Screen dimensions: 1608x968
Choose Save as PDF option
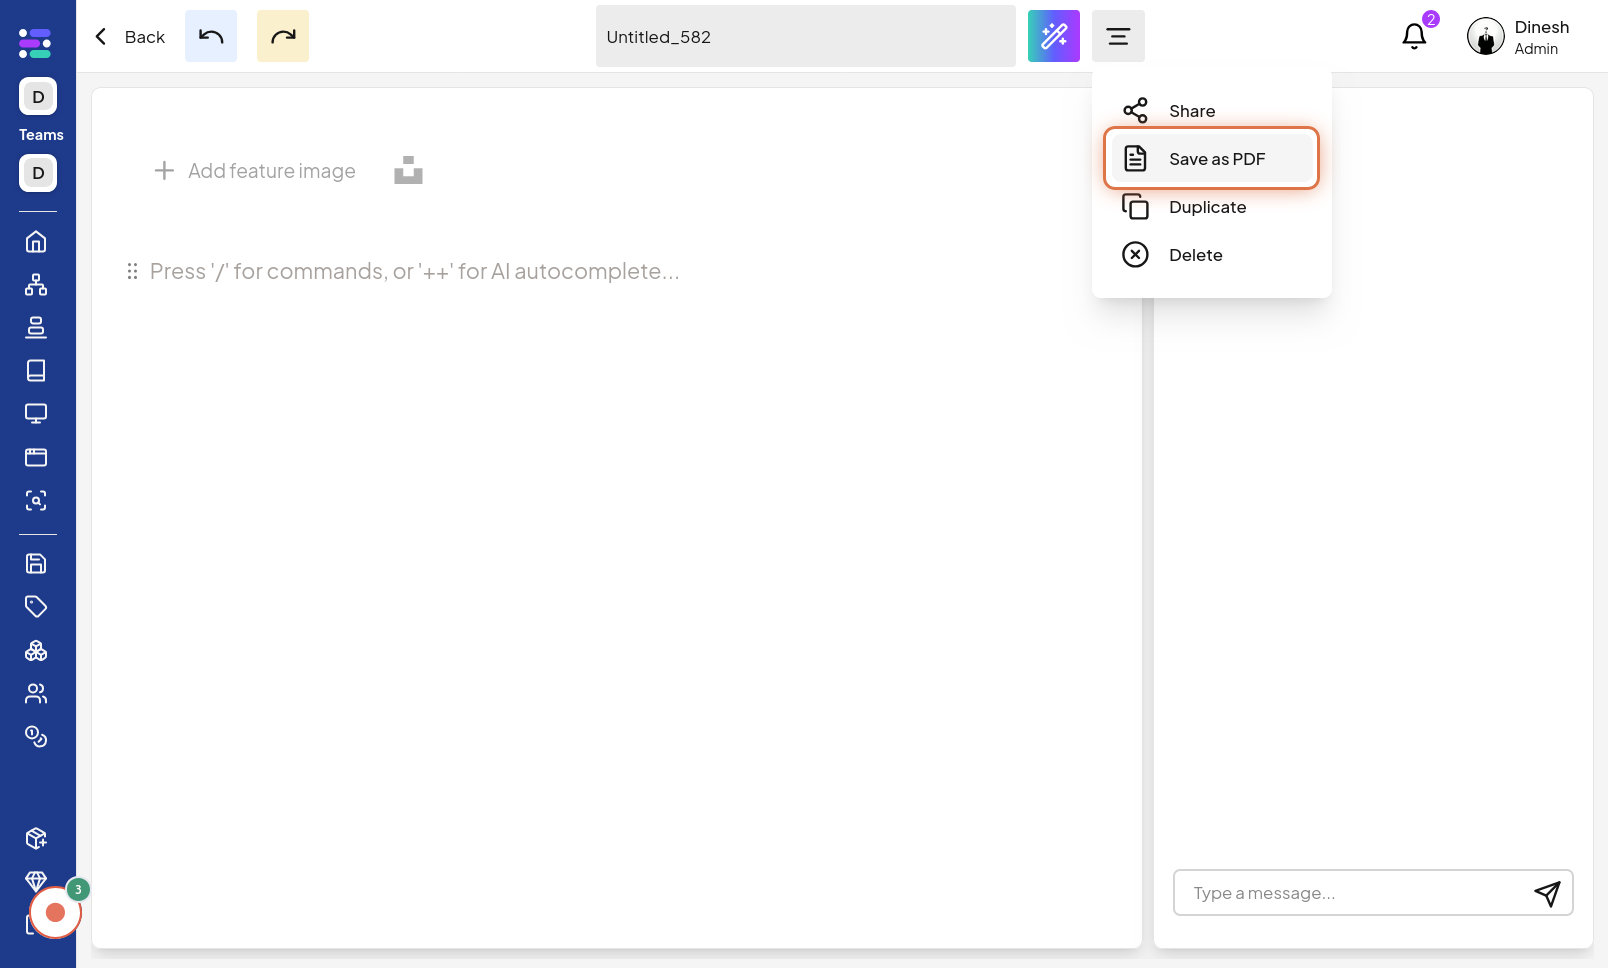point(1211,159)
